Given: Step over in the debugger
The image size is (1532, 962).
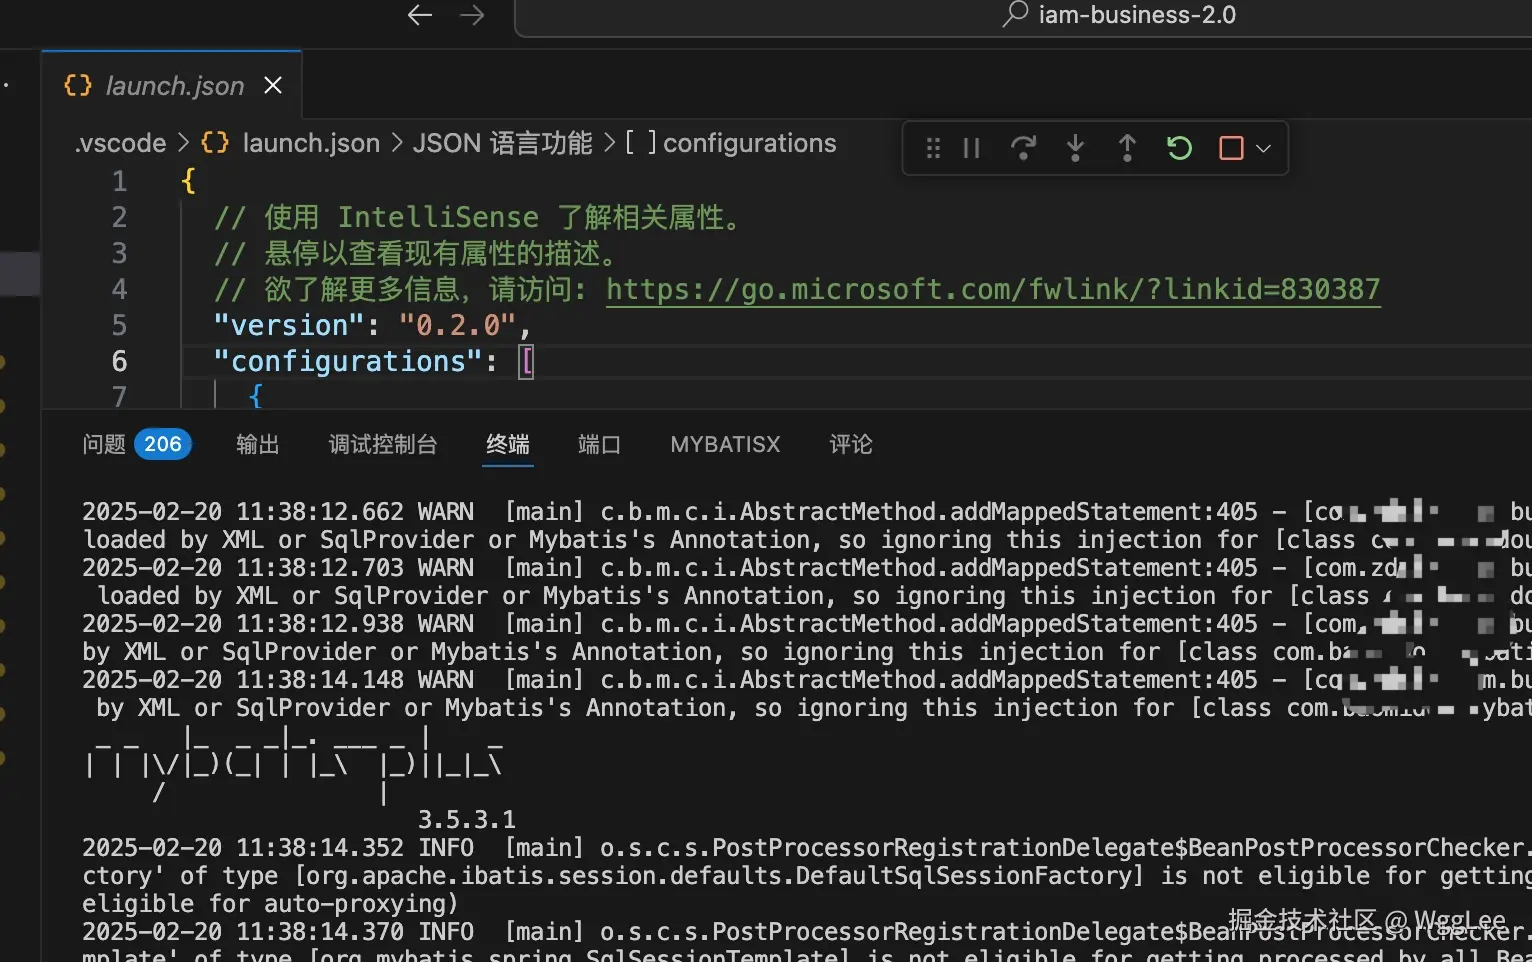Looking at the screenshot, I should tap(1023, 148).
